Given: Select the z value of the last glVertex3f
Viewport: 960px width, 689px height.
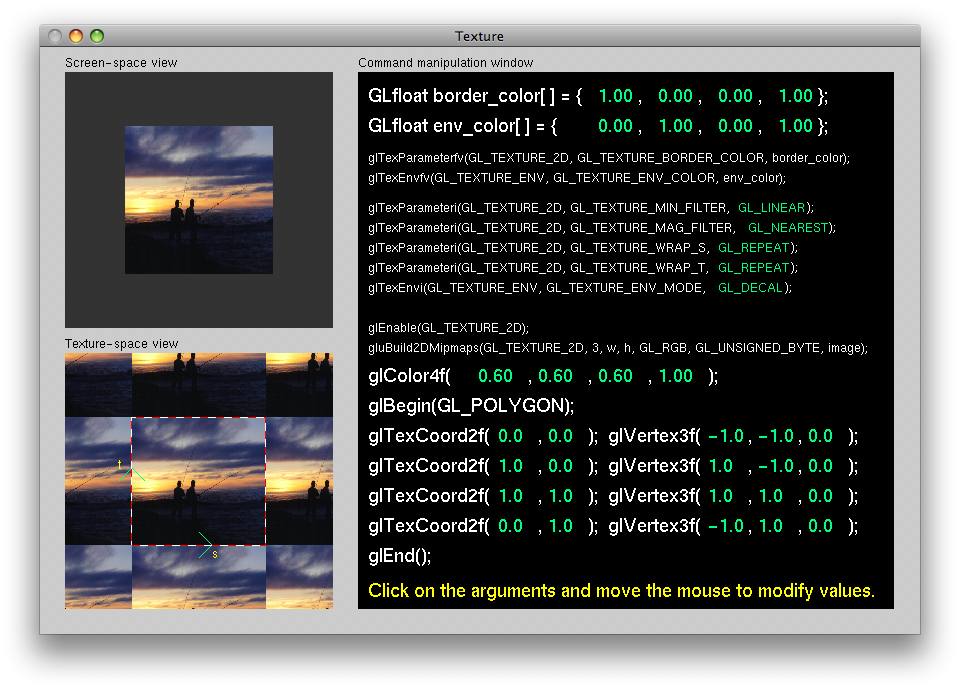Looking at the screenshot, I should click(820, 526).
